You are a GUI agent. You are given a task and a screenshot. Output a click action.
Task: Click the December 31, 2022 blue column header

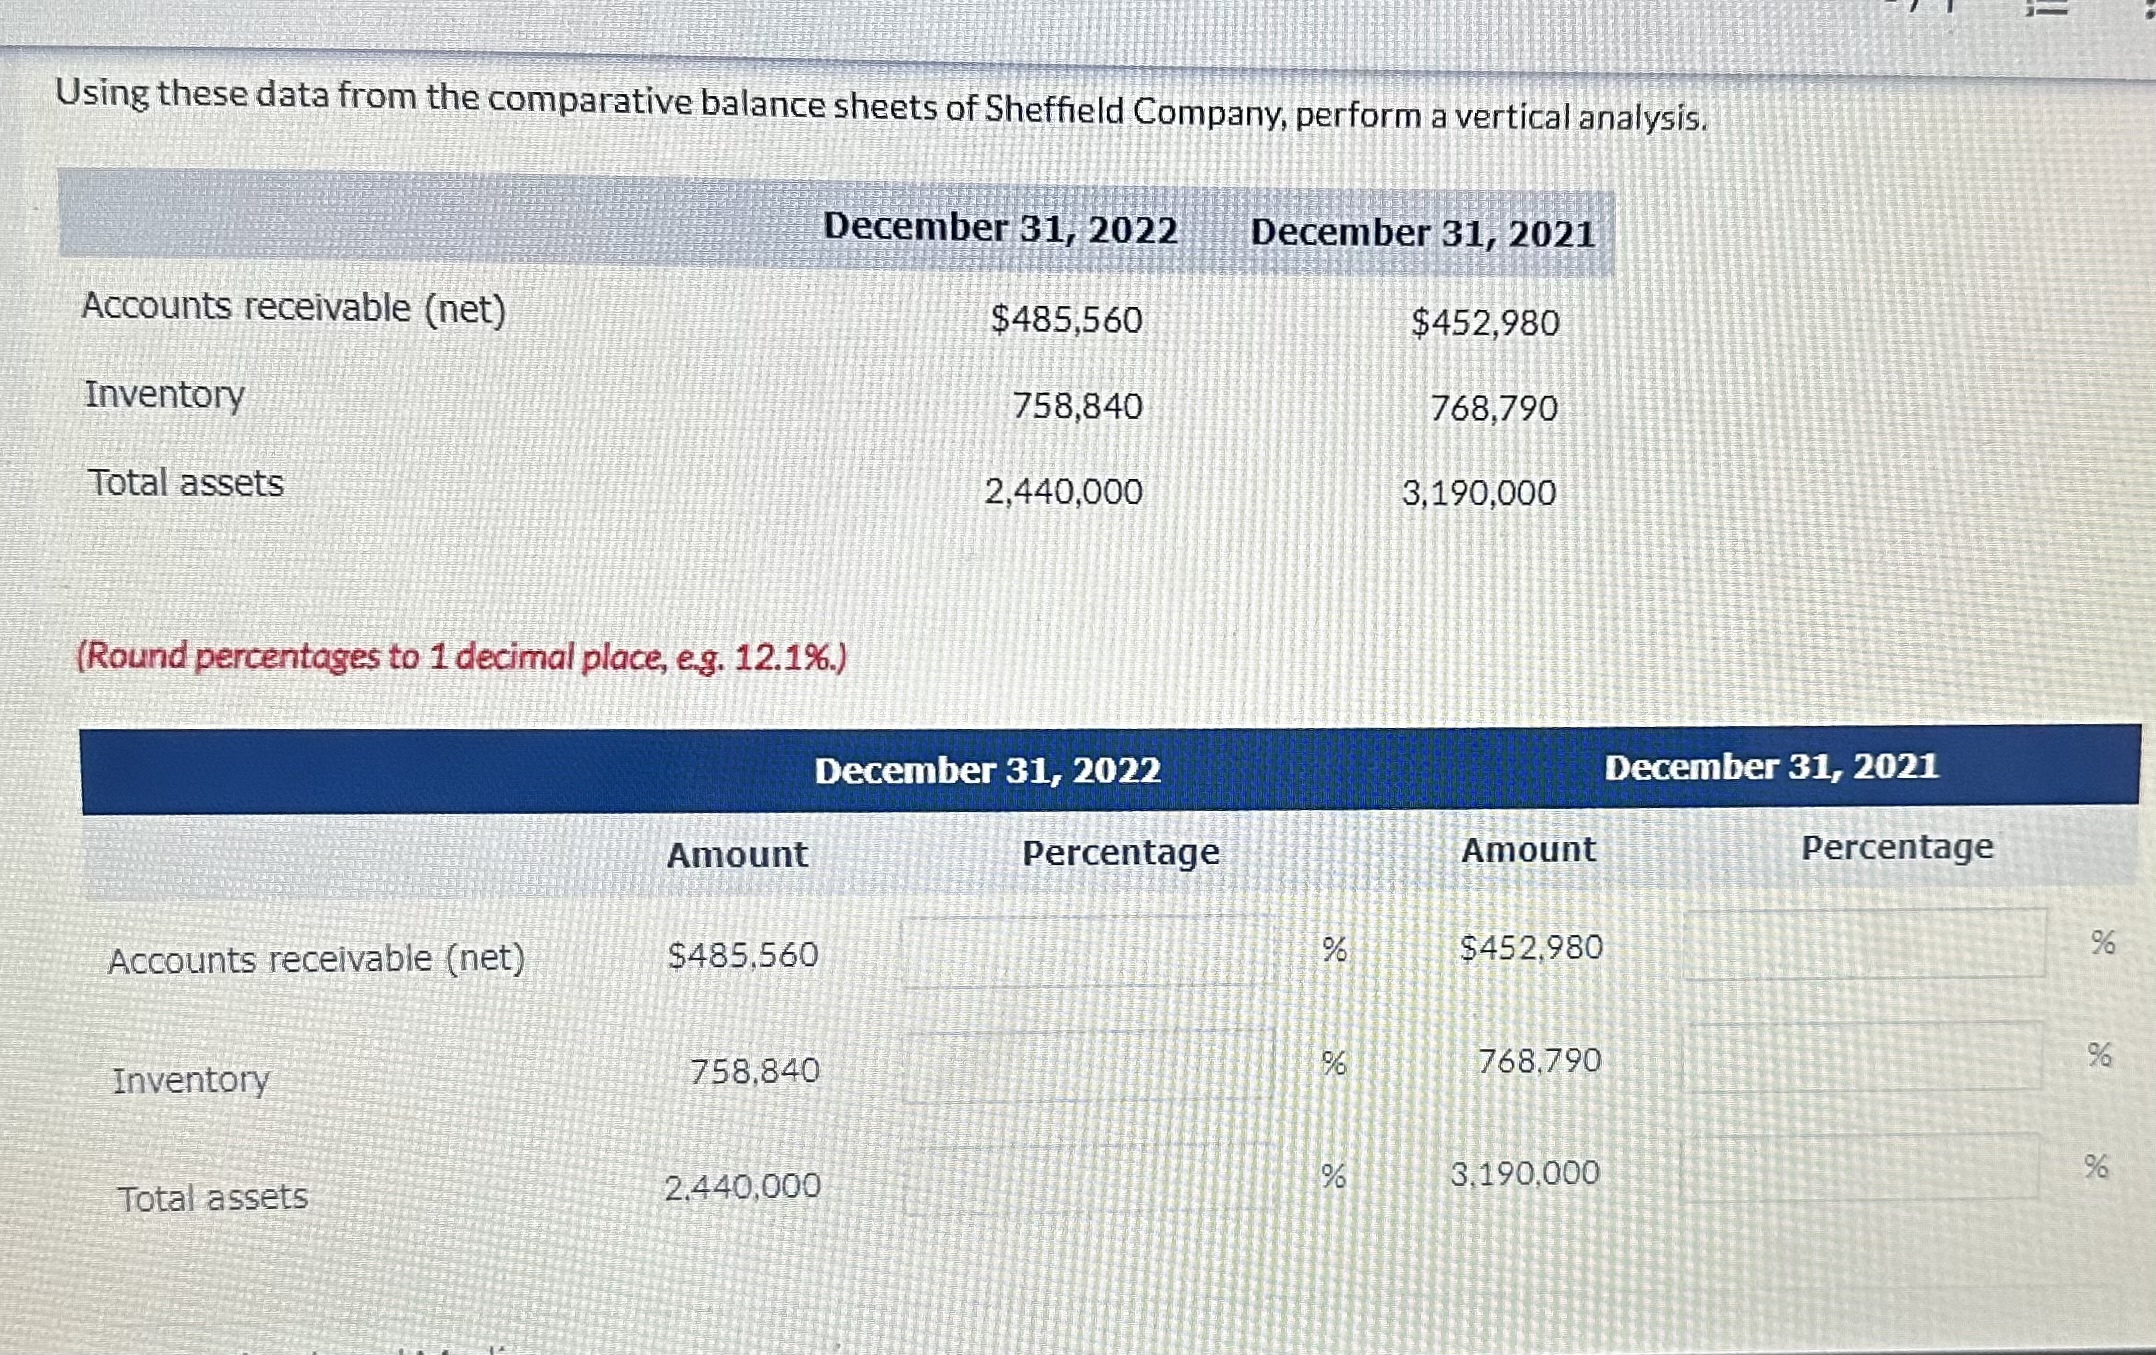coord(988,770)
